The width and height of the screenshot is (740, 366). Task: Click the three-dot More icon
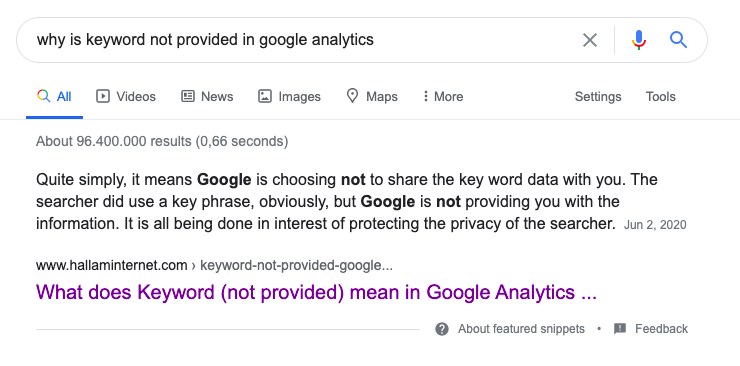426,96
